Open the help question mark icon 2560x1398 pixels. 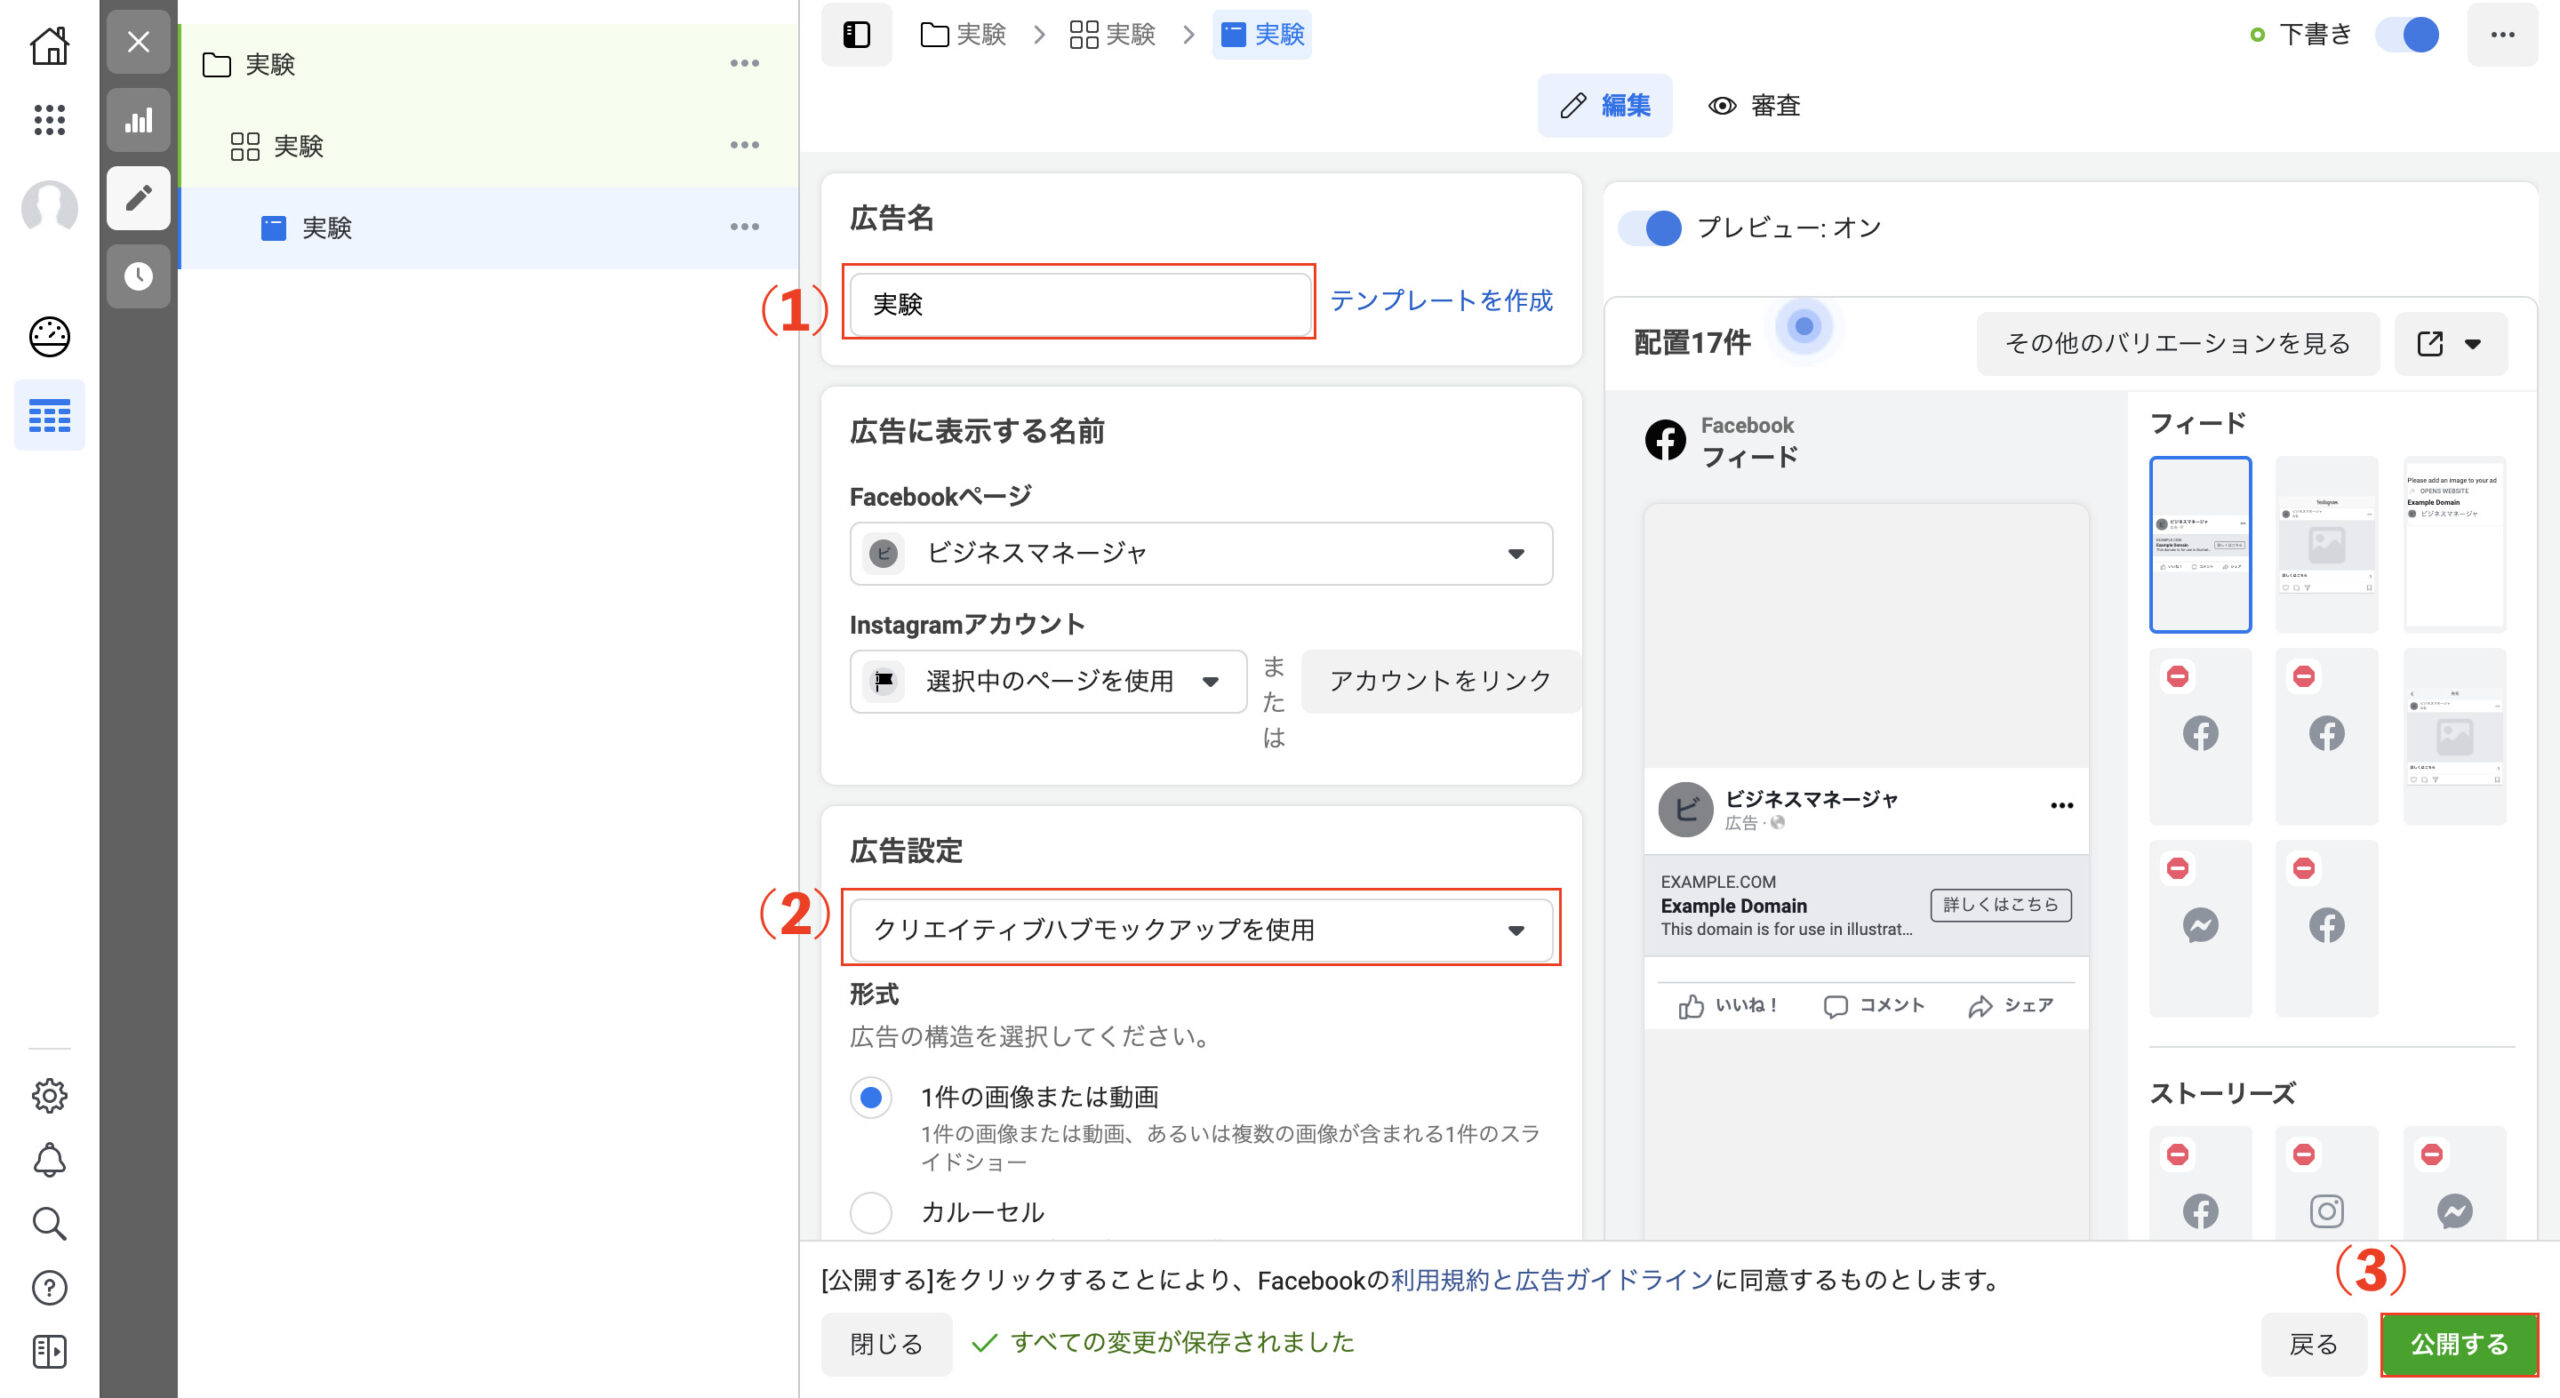[x=49, y=1288]
